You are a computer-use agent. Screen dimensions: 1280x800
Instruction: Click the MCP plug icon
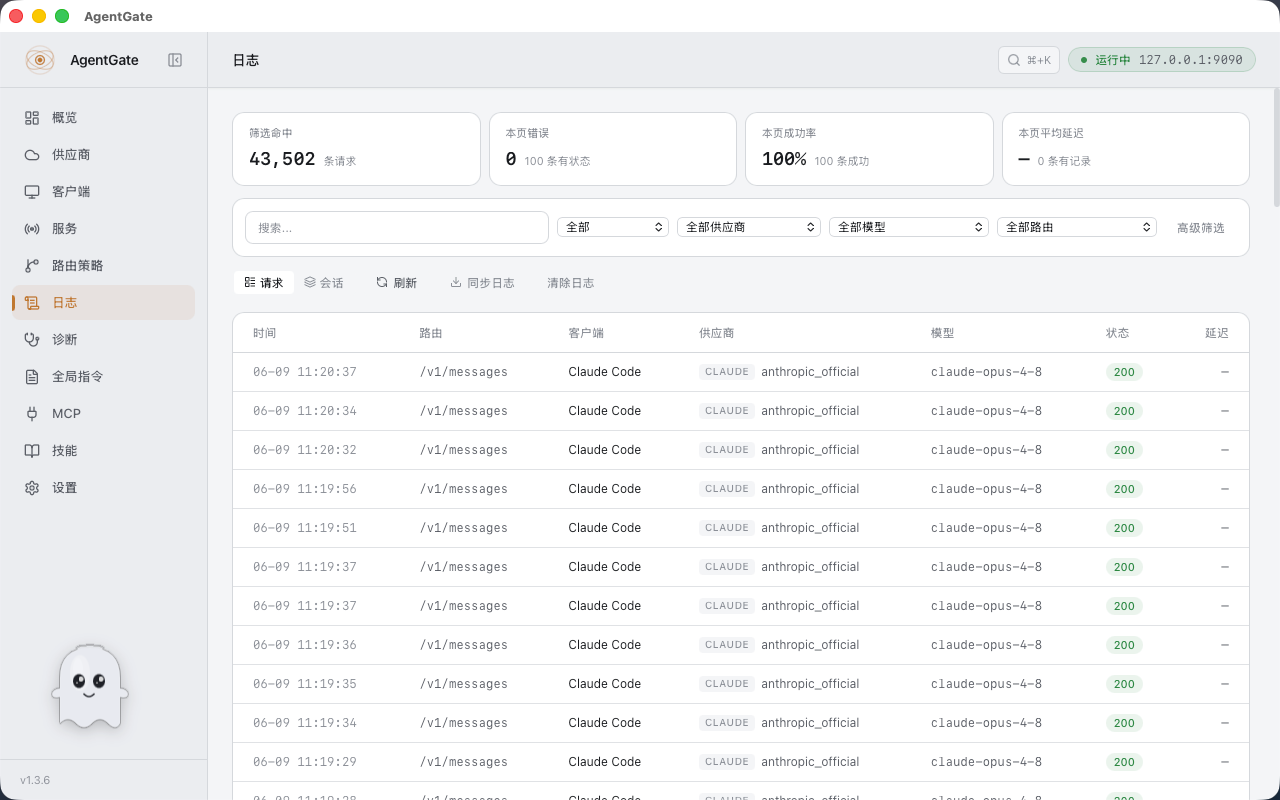[x=32, y=414]
